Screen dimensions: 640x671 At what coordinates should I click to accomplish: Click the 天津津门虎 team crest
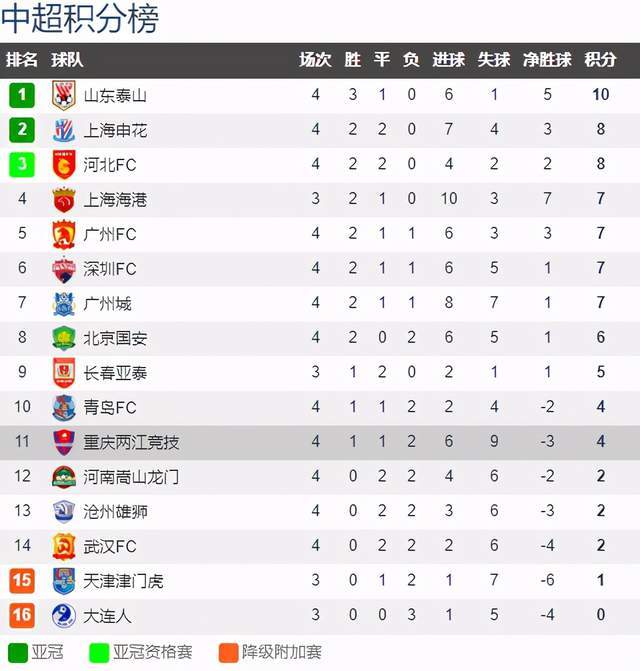[64, 581]
